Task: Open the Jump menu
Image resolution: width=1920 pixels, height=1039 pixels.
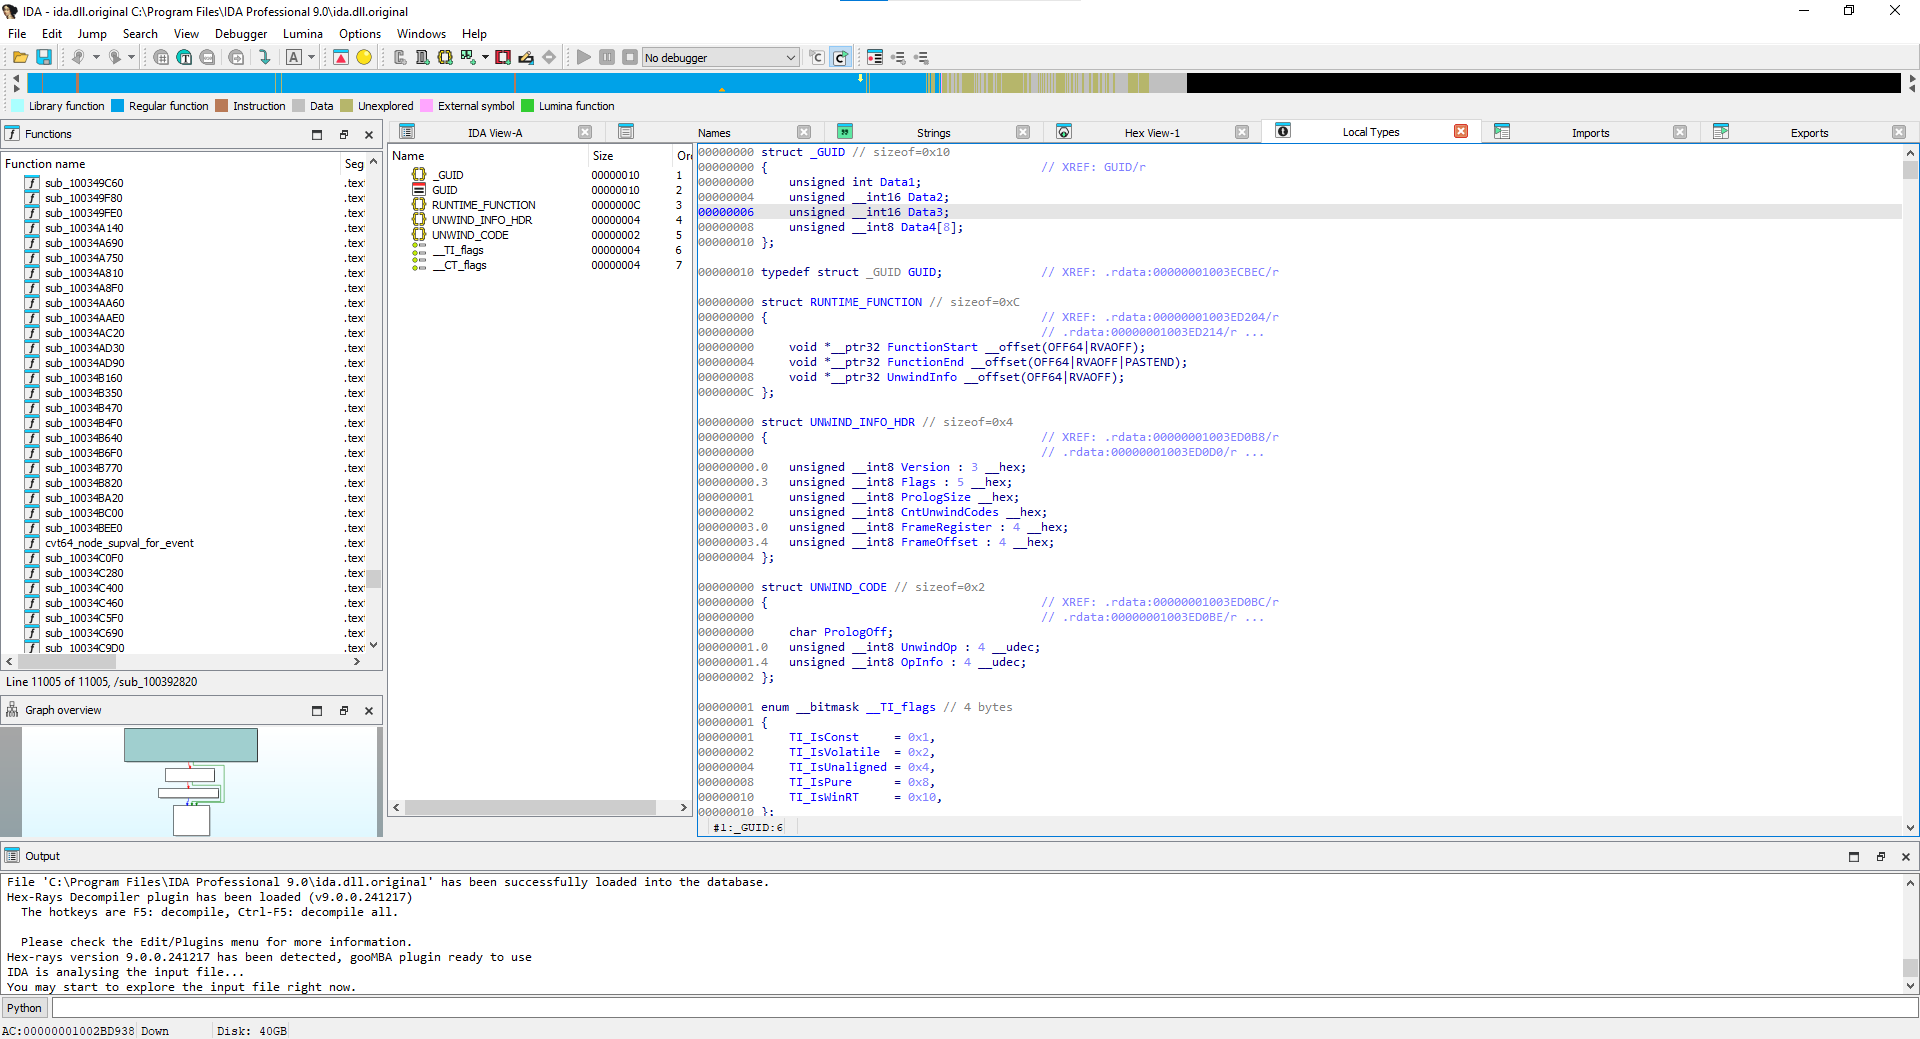Action: (x=92, y=34)
